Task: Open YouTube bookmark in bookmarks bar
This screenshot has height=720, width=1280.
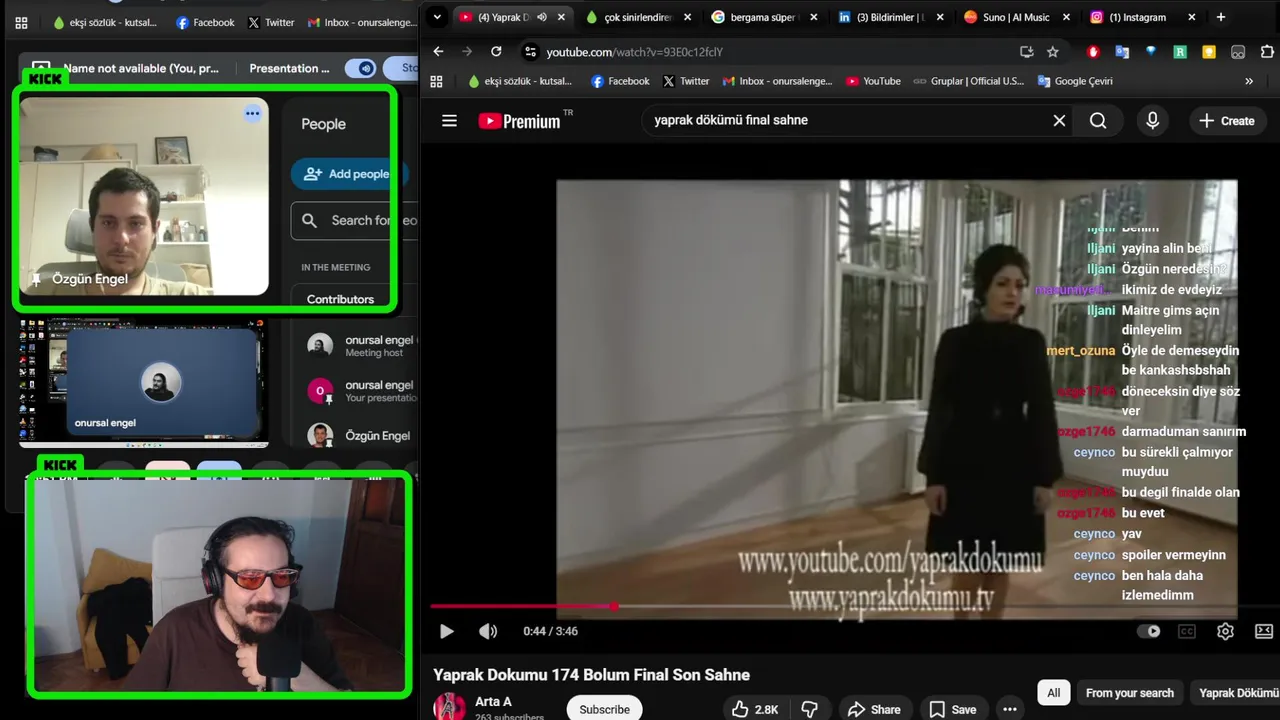Action: pyautogui.click(x=873, y=81)
